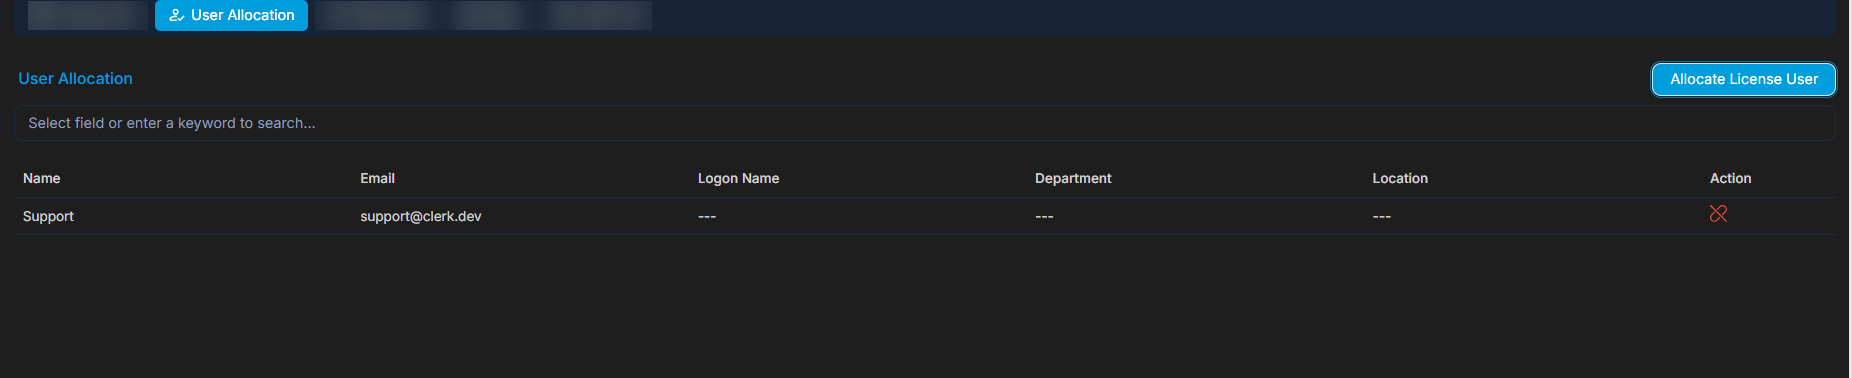This screenshot has height=378, width=1852.
Task: Open the User Allocation tab
Action: (231, 15)
